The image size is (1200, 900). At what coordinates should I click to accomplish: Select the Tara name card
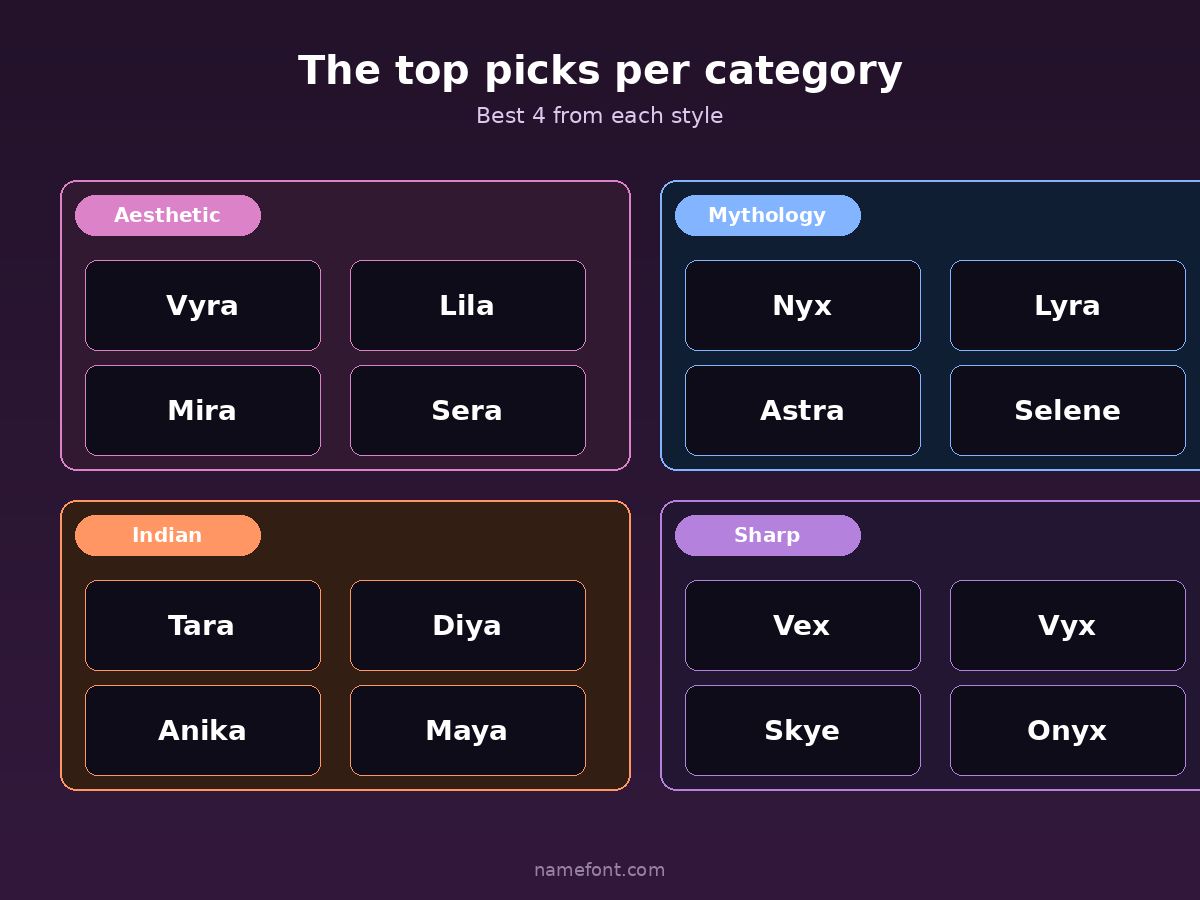click(203, 626)
